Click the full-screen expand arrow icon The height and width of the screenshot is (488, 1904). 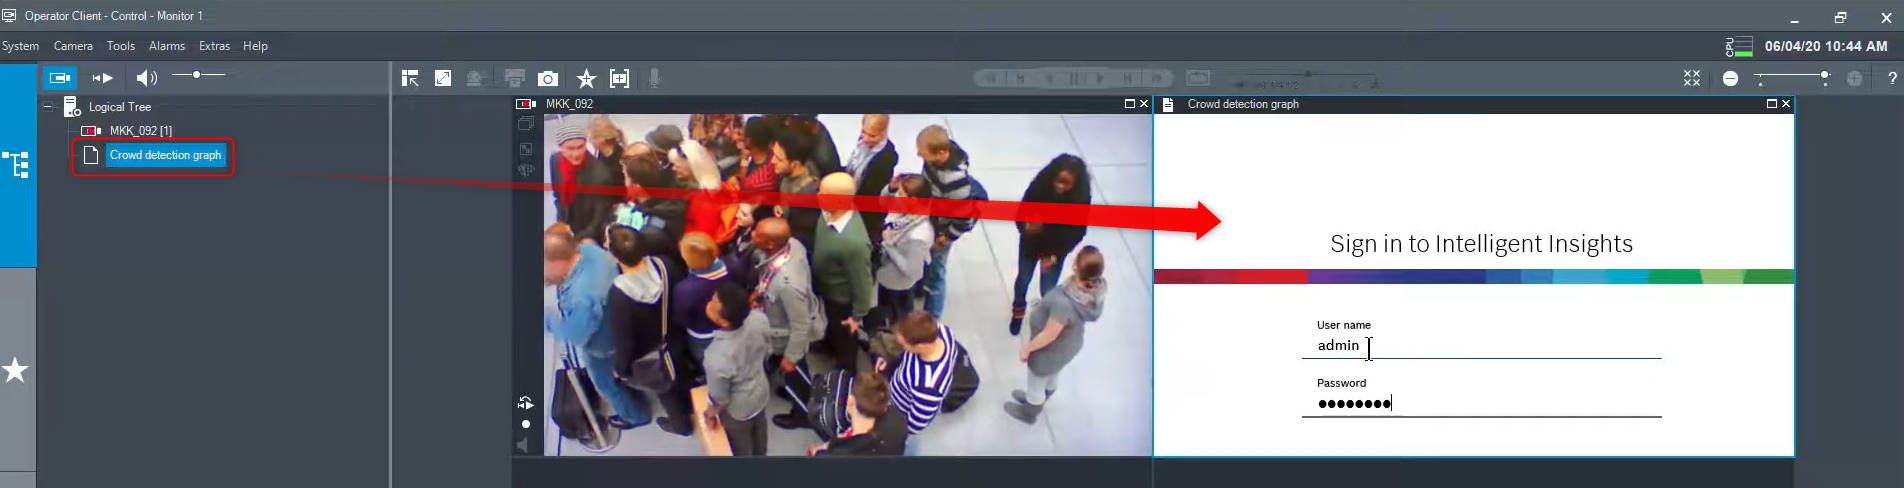443,79
